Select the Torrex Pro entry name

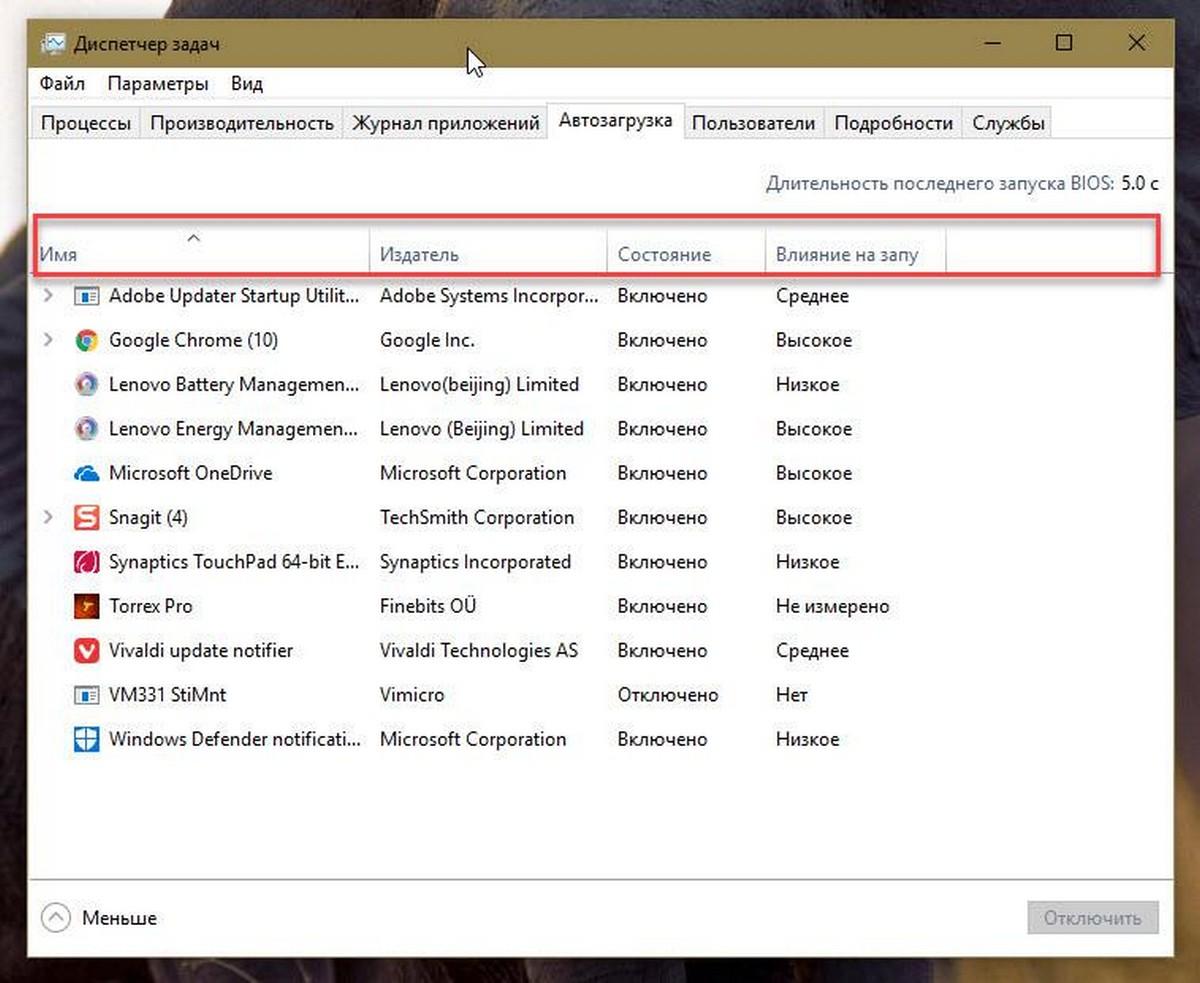point(150,606)
